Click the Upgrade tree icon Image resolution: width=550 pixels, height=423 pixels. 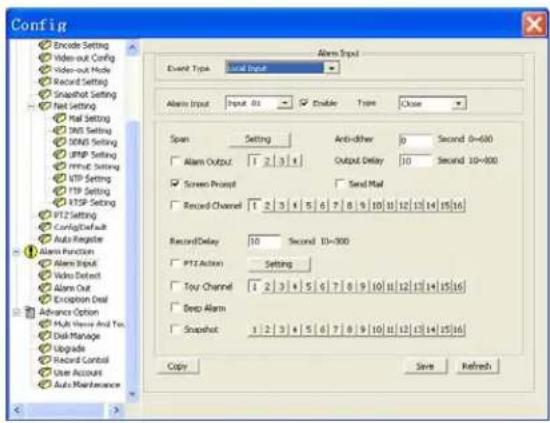point(45,348)
